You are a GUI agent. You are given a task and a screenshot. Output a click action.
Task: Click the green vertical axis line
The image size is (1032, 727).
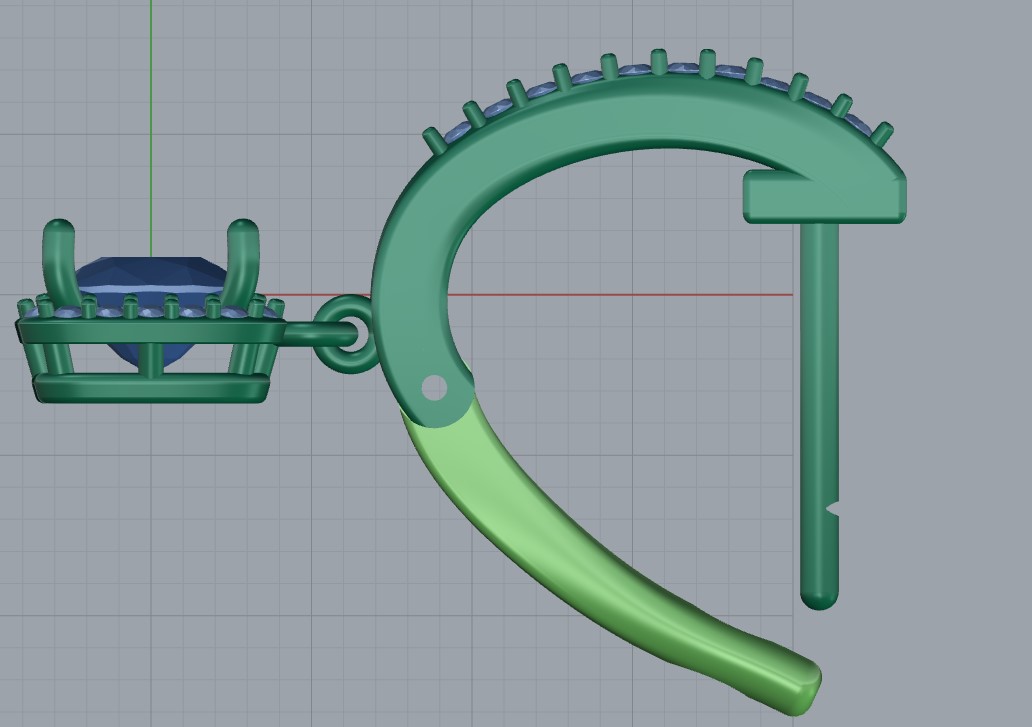[x=151, y=128]
